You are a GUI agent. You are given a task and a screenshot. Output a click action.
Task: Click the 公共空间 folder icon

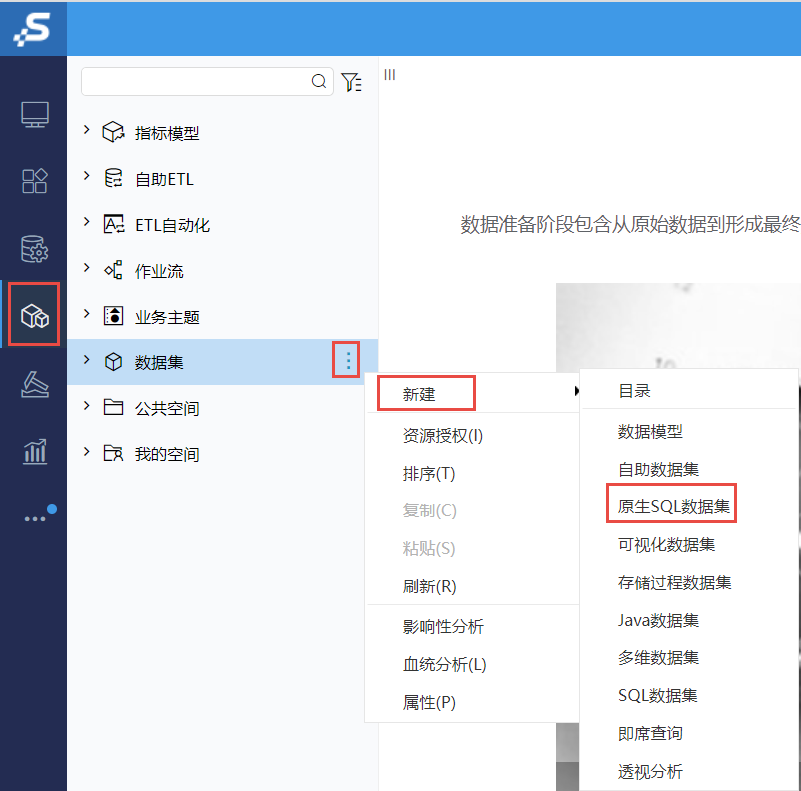113,407
